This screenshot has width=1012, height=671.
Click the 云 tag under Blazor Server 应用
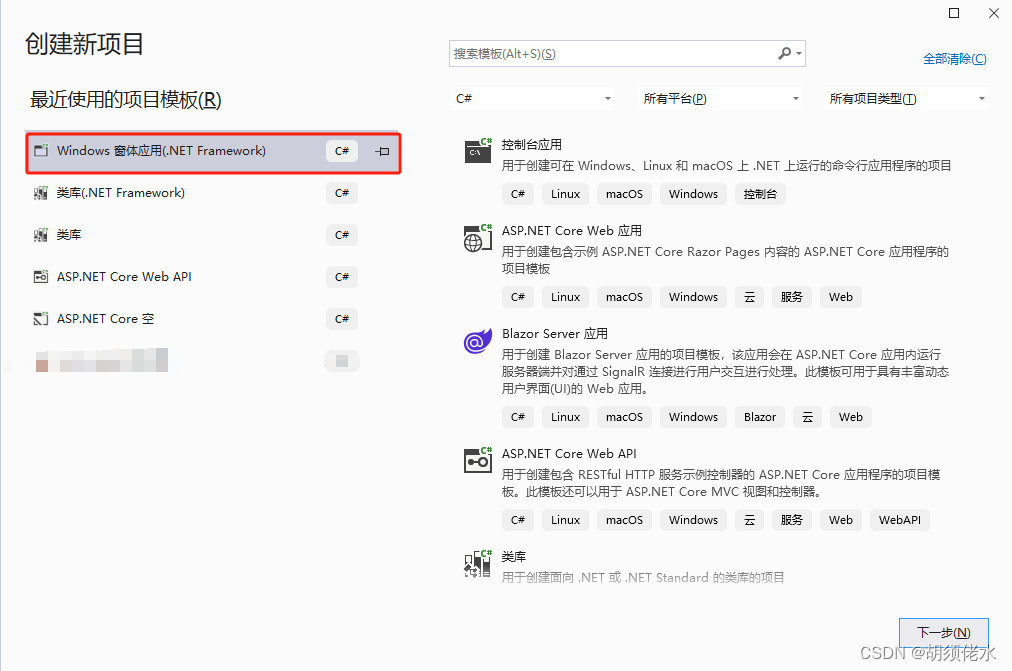(x=807, y=417)
